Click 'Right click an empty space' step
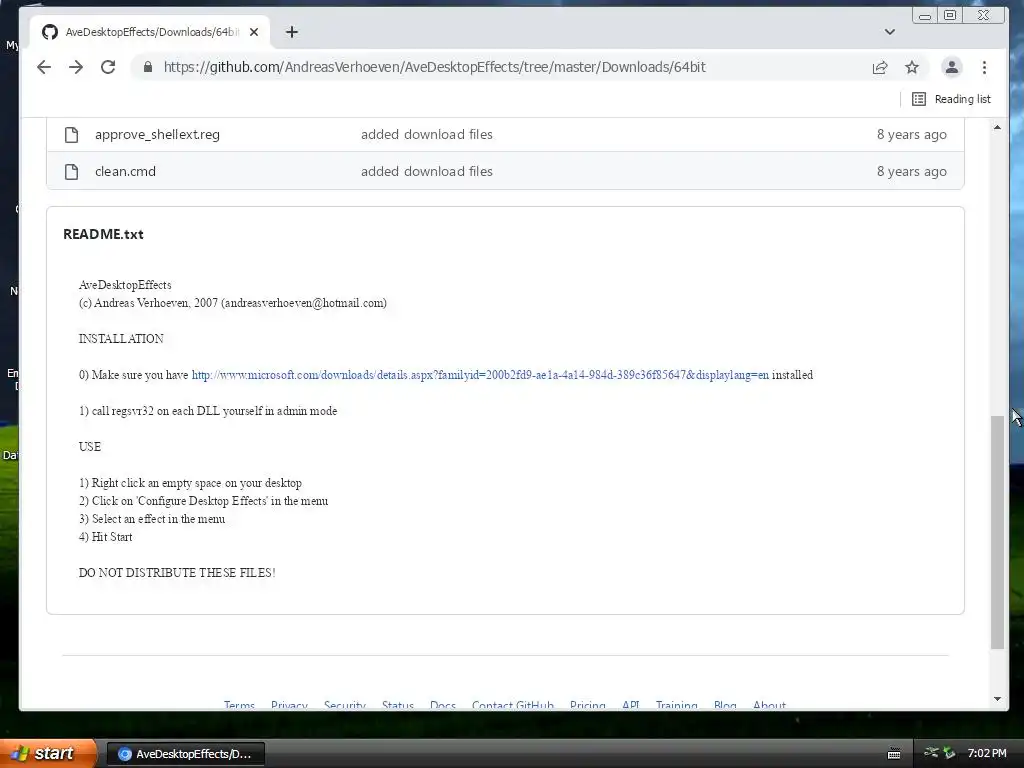1024x768 pixels. tap(190, 483)
